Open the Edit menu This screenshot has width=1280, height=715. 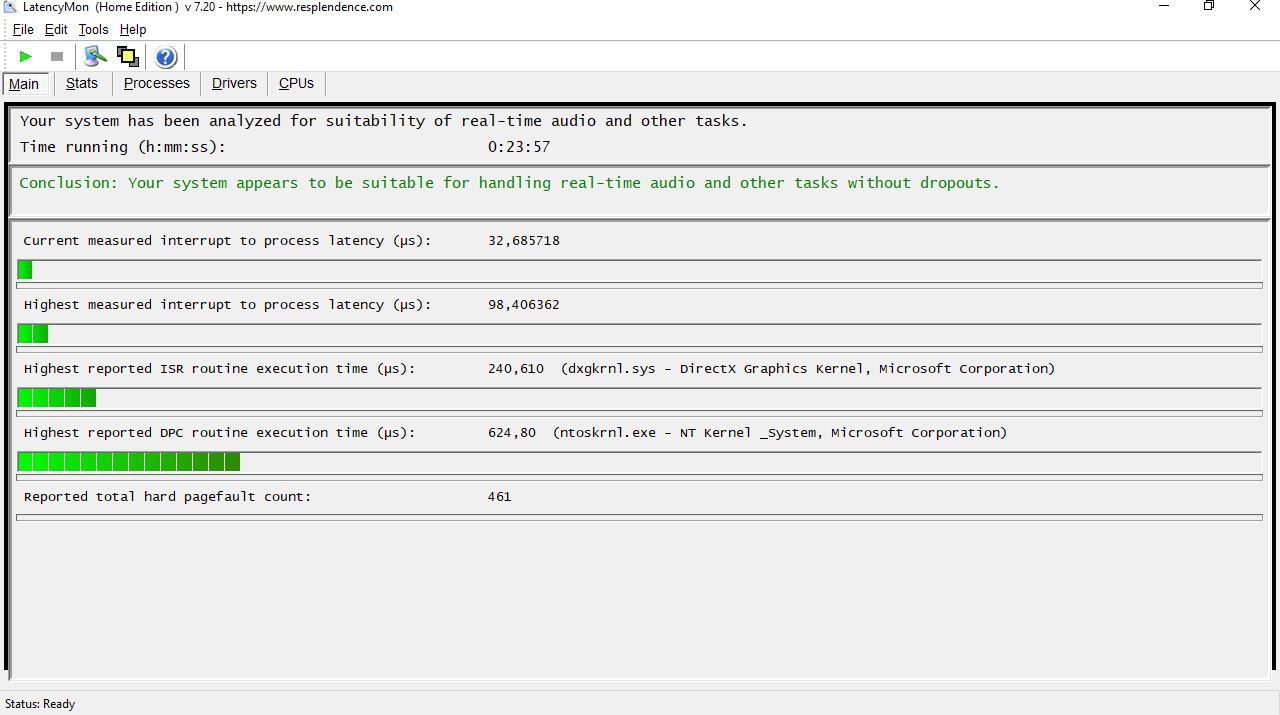click(x=56, y=30)
